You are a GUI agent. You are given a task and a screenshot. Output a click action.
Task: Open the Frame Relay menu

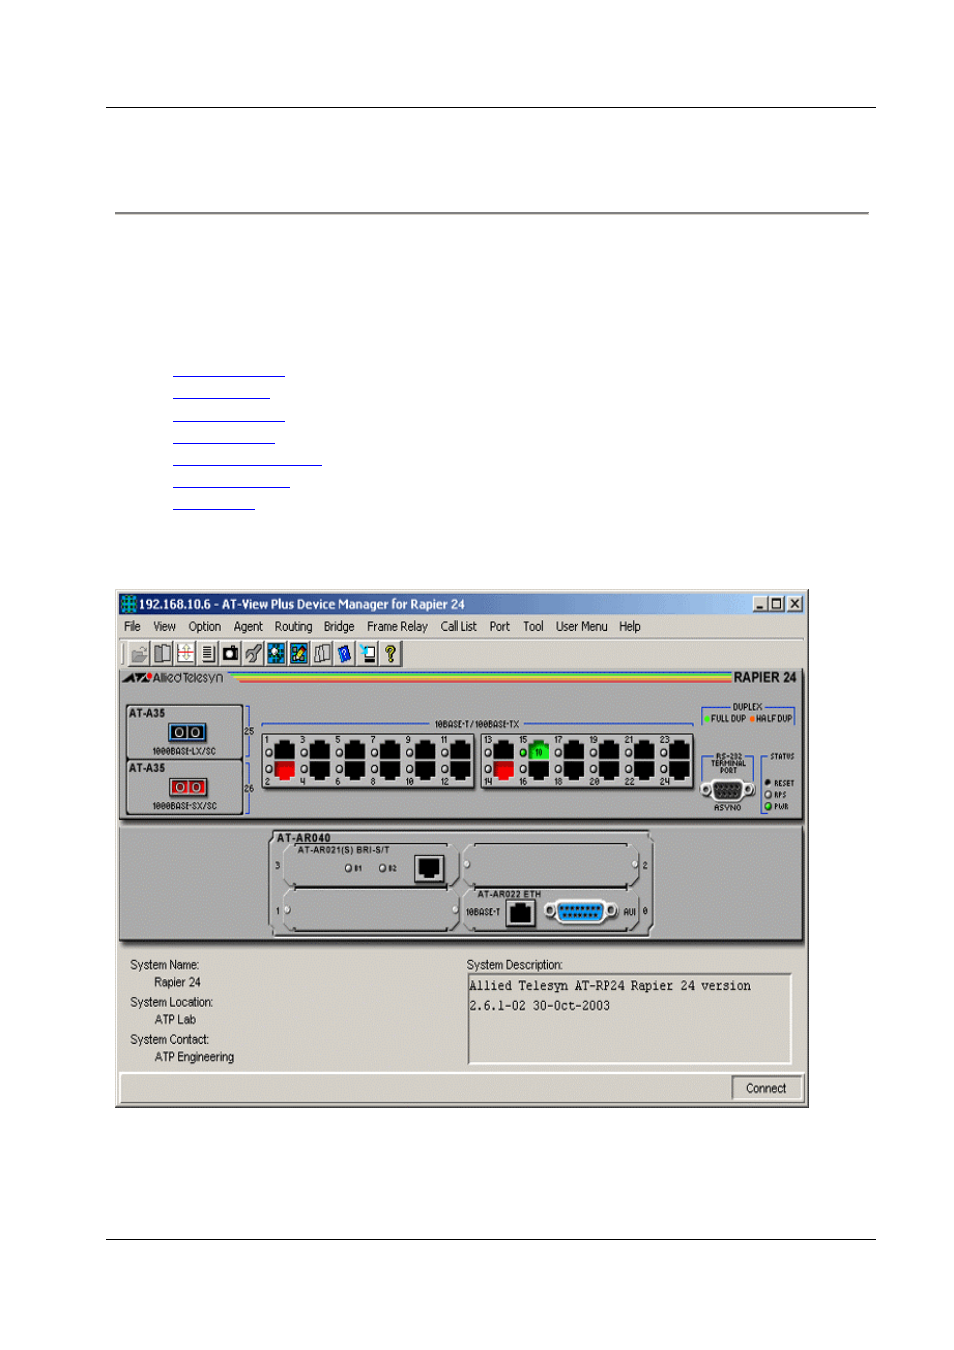tap(397, 627)
